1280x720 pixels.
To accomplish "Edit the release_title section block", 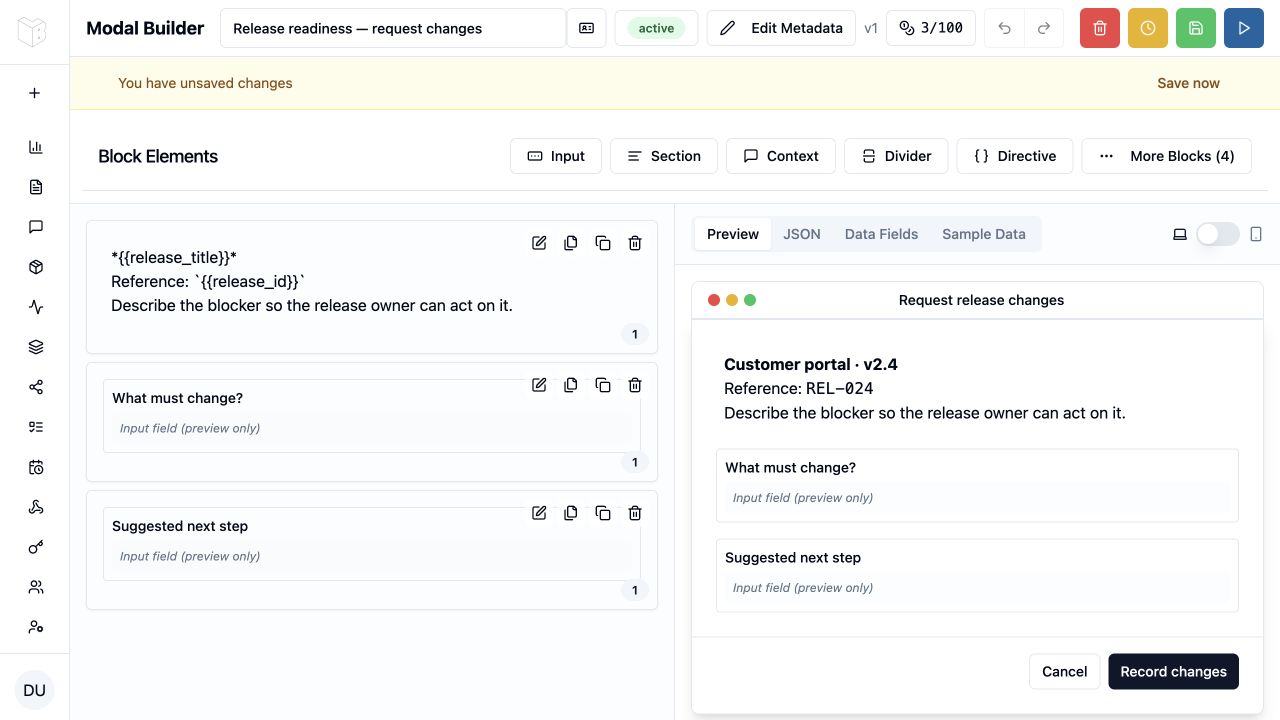I will pos(539,243).
